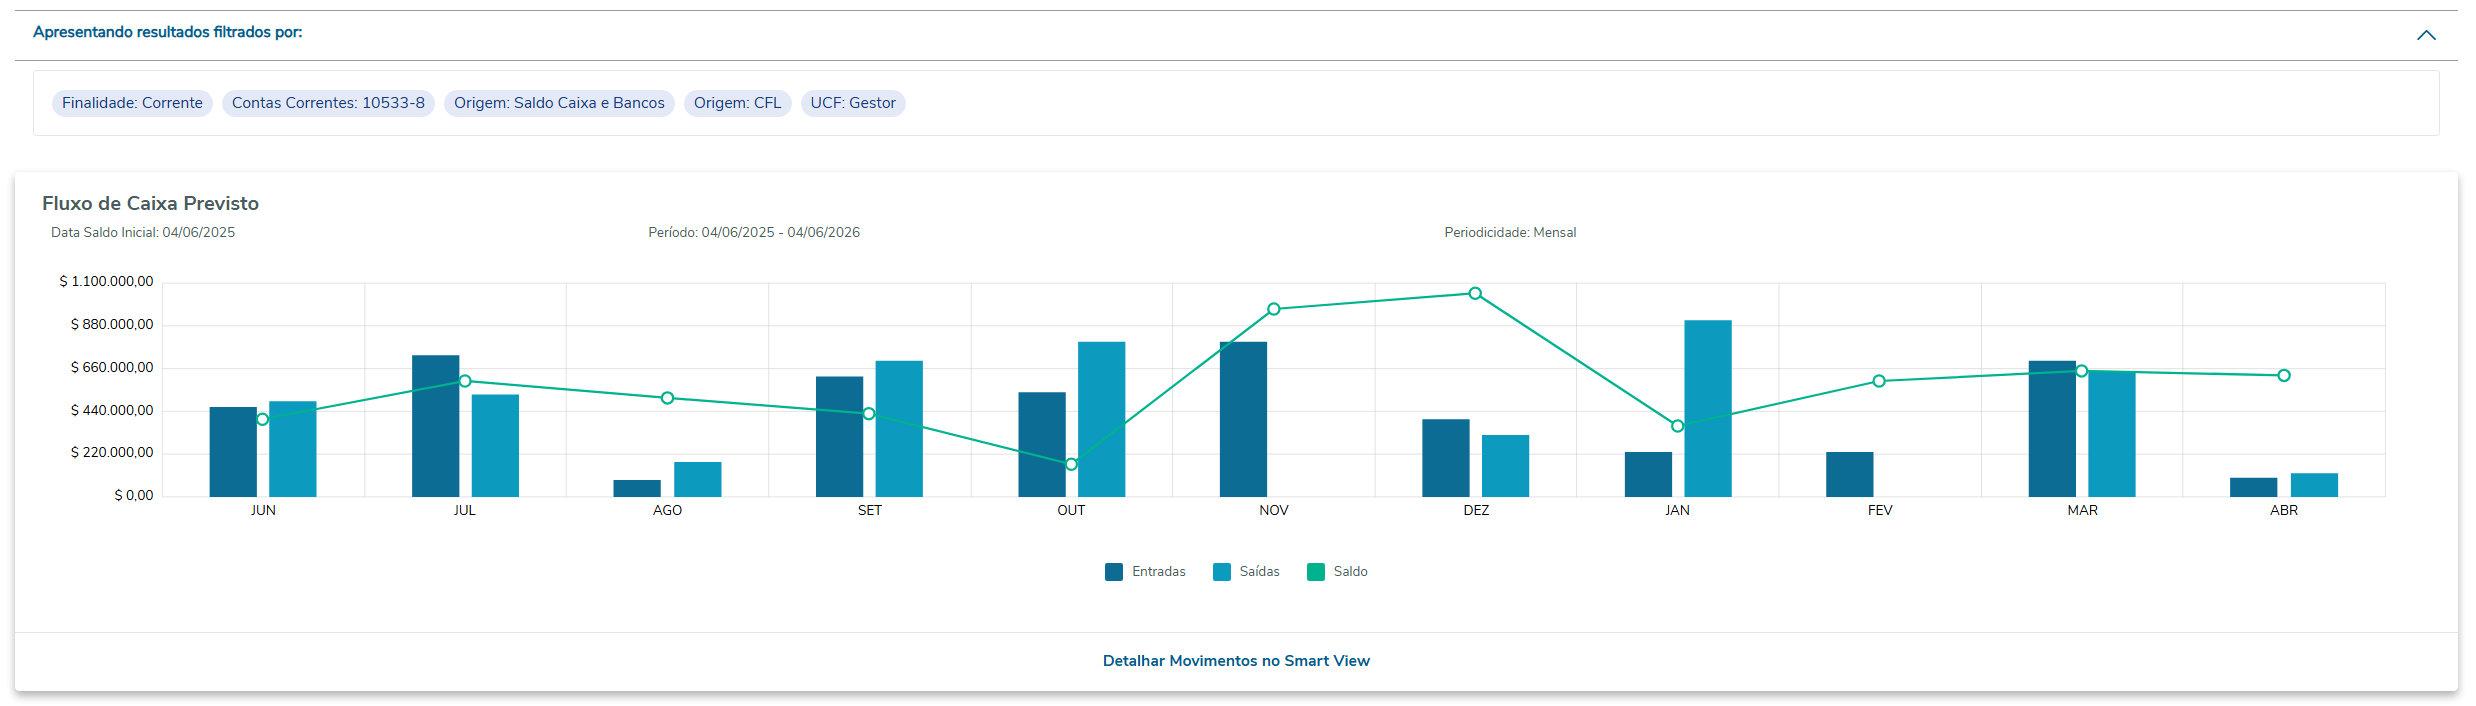Click the ABR Entradas bar
The height and width of the screenshot is (706, 2476).
(2254, 487)
